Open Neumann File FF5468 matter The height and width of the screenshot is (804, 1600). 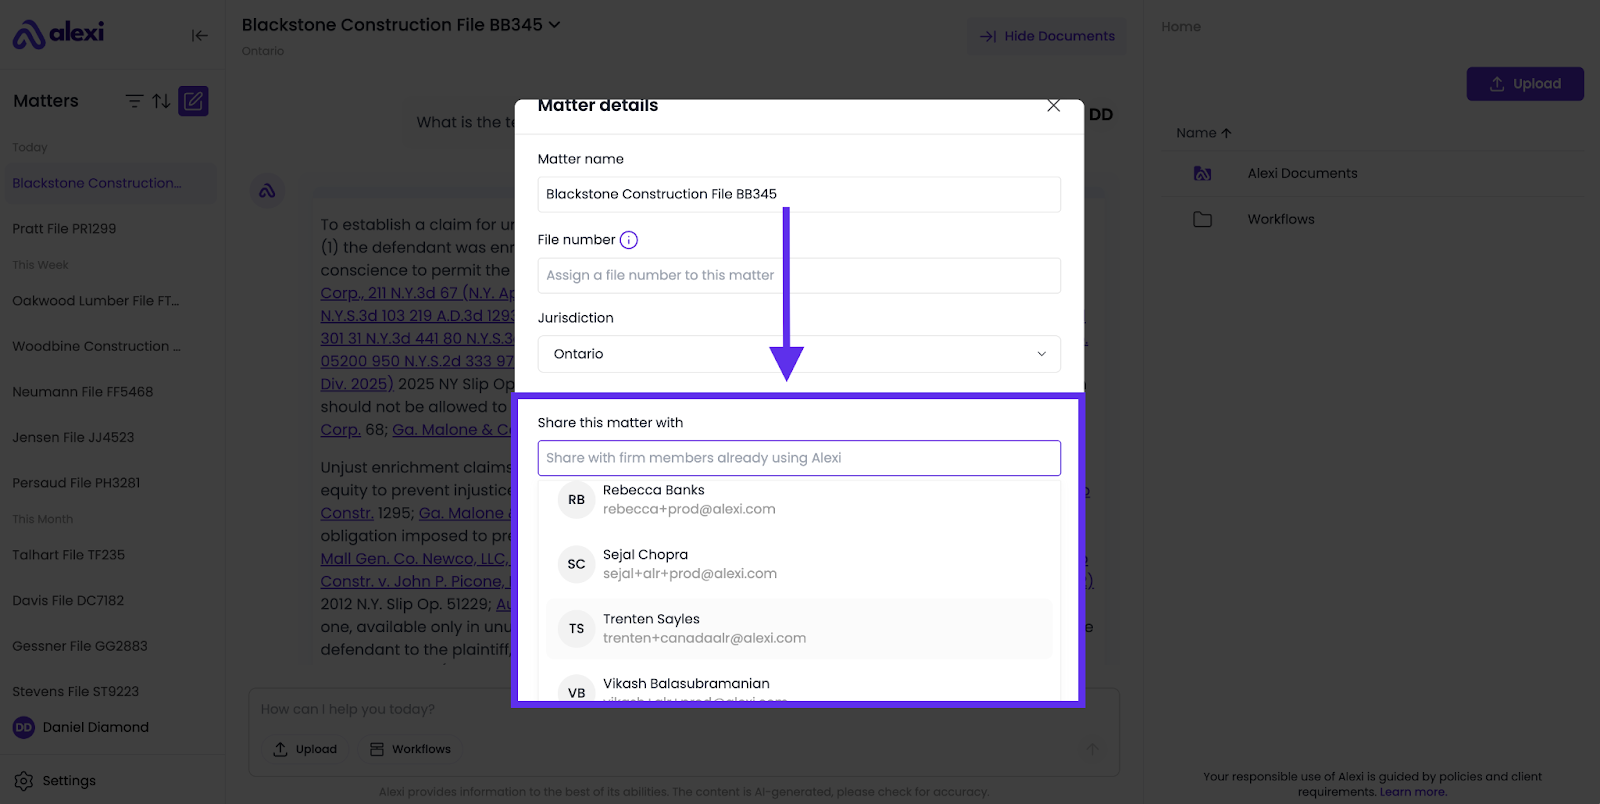pyautogui.click(x=82, y=392)
